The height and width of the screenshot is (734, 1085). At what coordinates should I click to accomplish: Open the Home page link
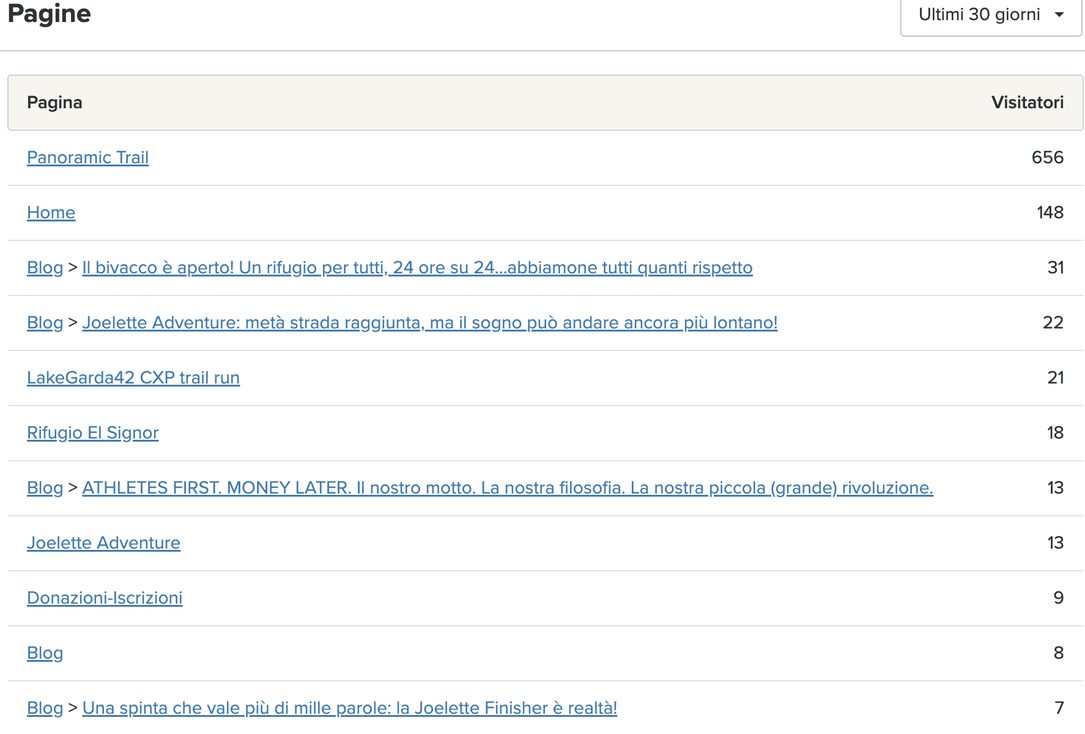coord(51,212)
